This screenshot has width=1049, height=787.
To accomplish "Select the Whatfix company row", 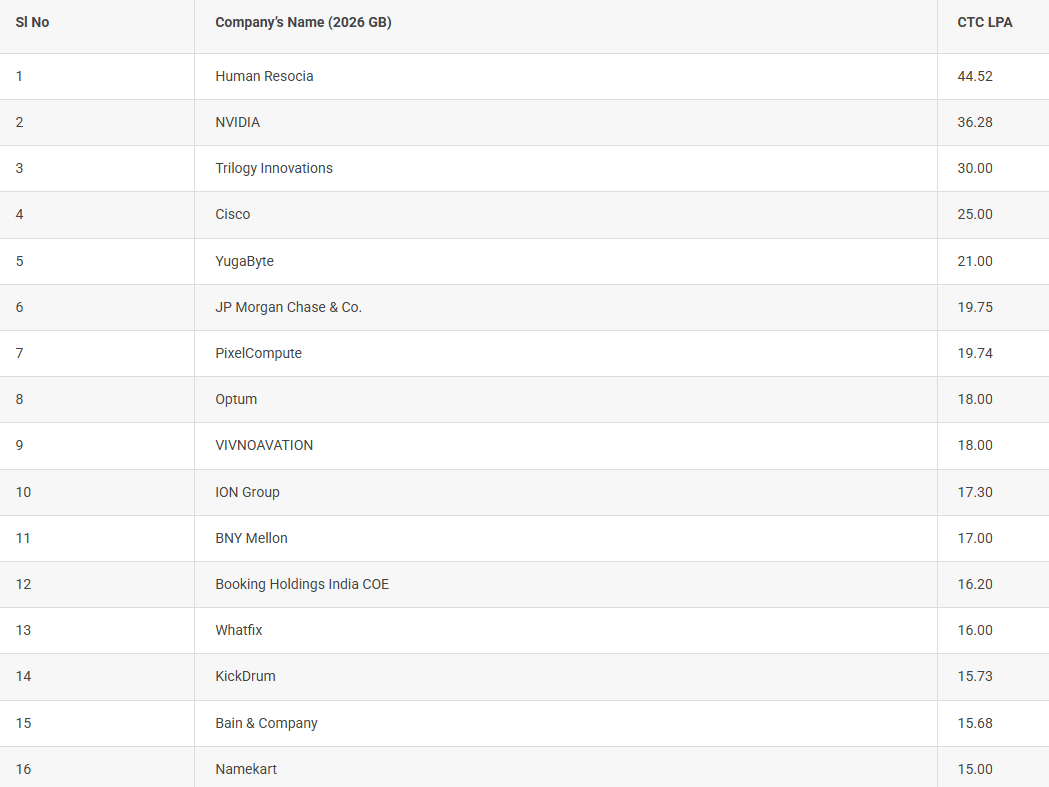I will tap(239, 630).
